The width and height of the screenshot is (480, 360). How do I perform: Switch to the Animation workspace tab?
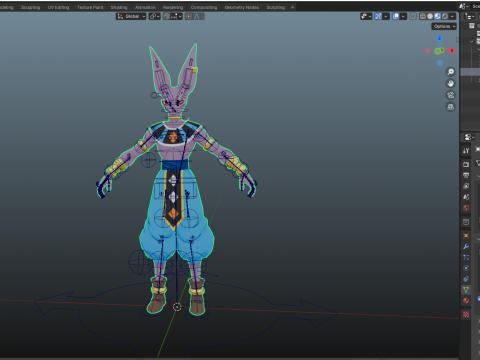click(x=145, y=7)
